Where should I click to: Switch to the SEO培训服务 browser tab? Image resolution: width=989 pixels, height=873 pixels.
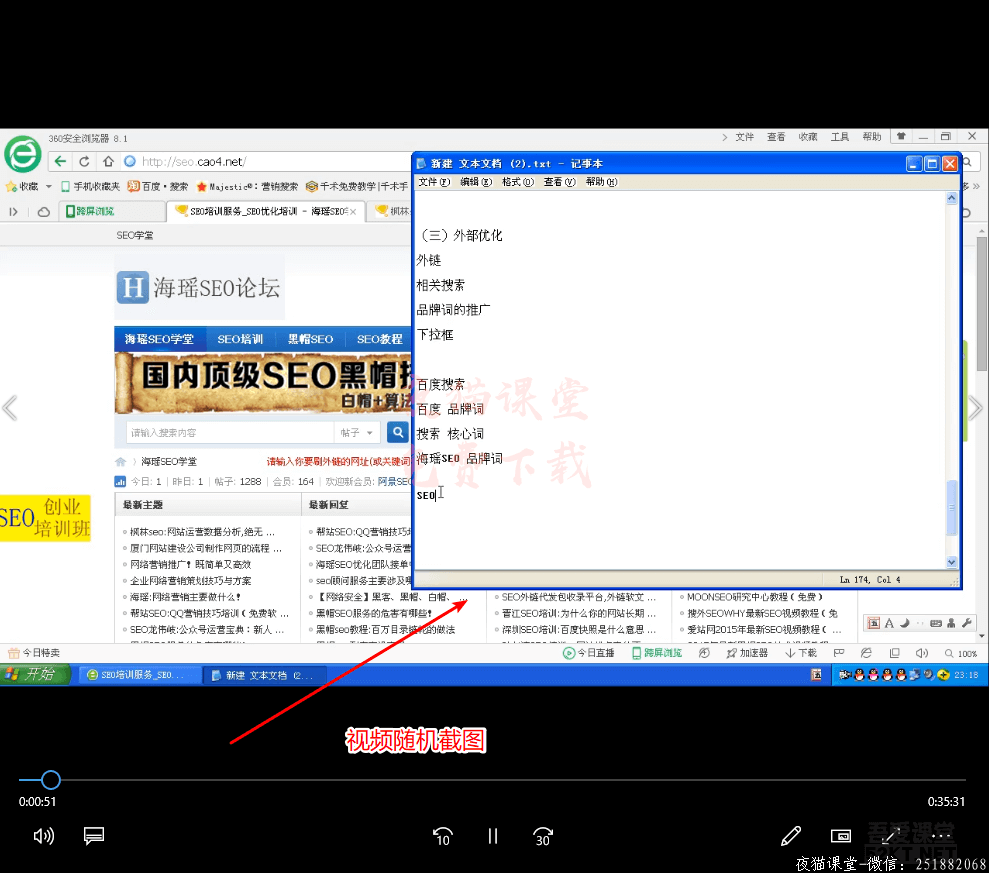pos(265,211)
